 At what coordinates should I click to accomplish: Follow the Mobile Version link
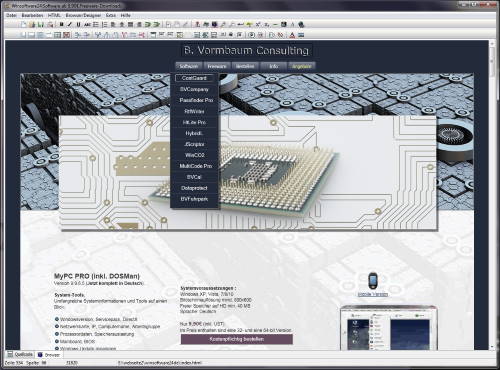[373, 294]
